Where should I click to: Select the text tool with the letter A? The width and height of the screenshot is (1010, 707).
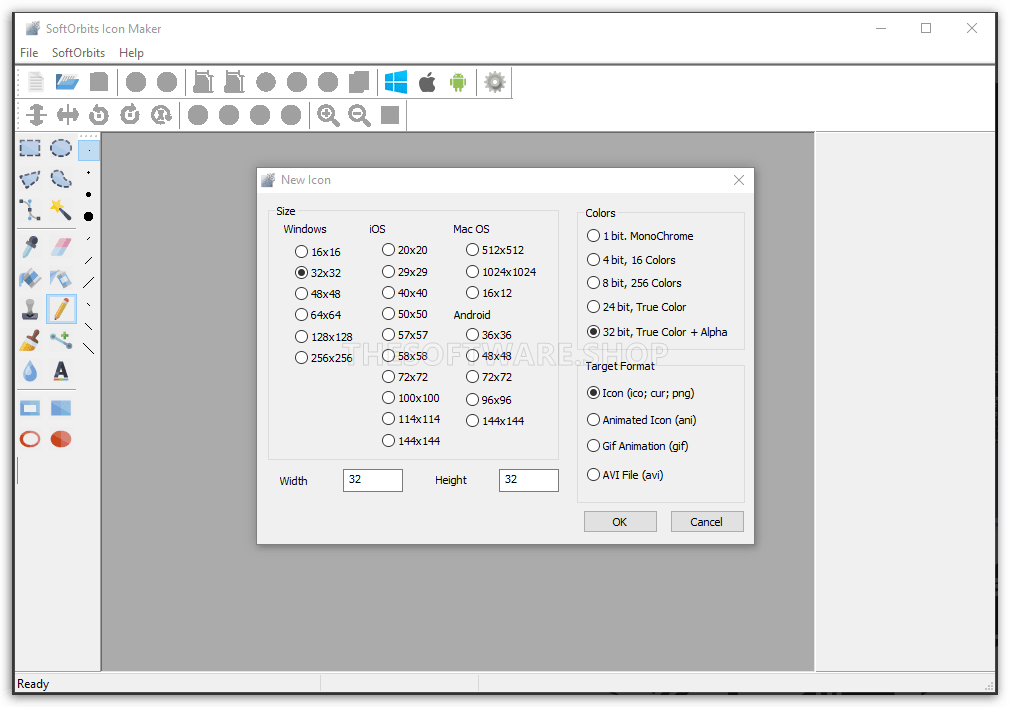point(61,371)
